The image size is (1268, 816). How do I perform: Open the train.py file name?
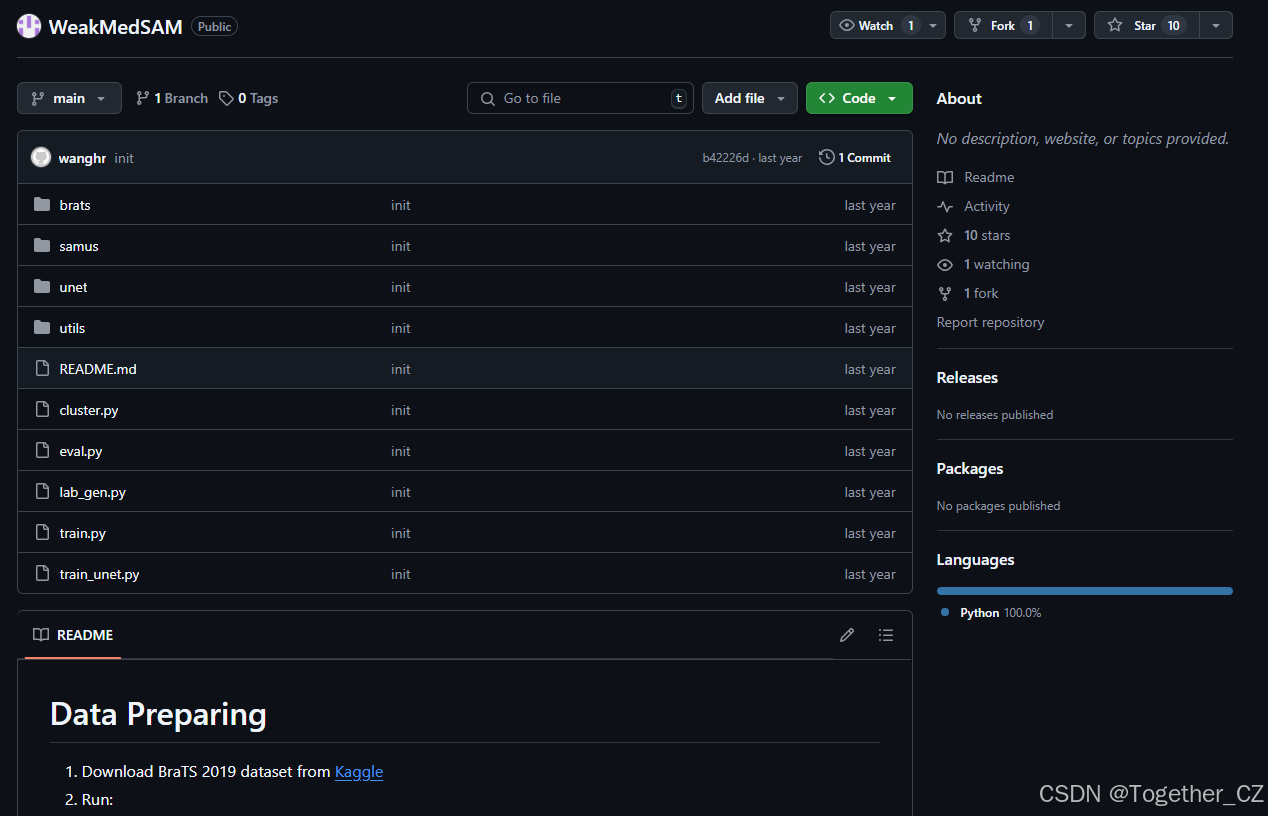click(x=83, y=533)
